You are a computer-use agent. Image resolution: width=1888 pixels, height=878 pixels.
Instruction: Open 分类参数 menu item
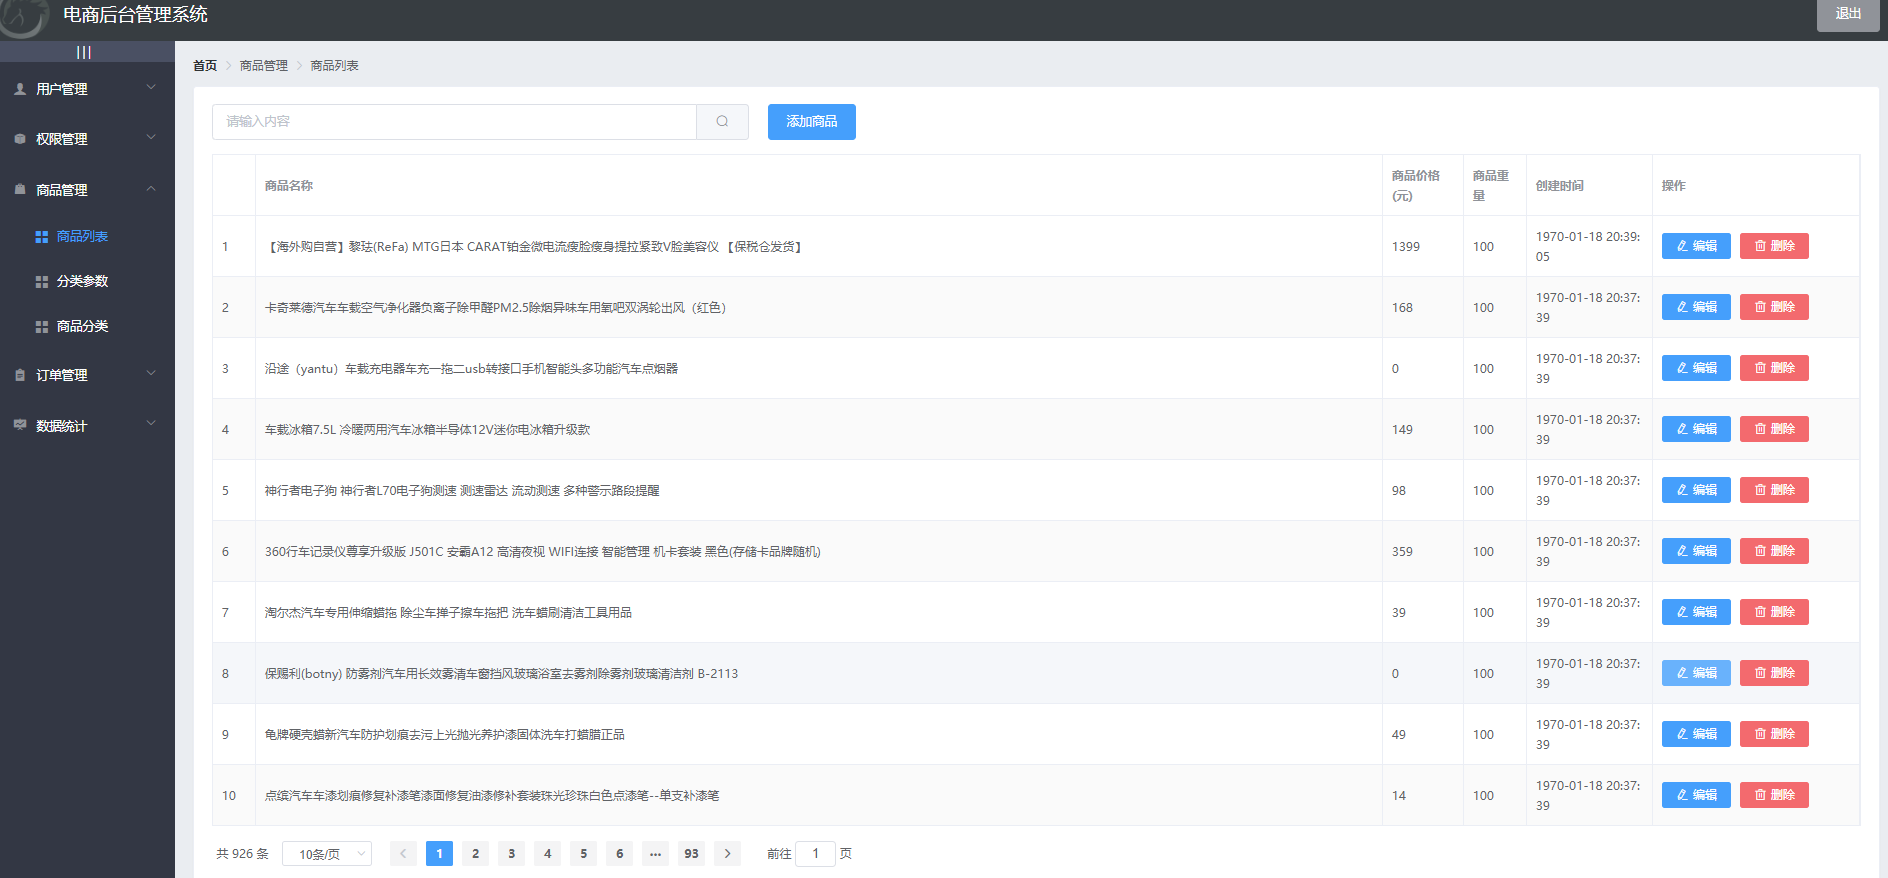87,282
